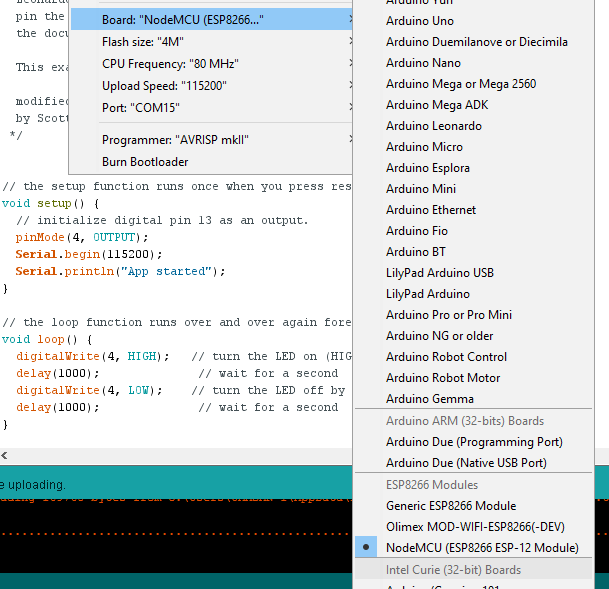
Task: Choose LilyPad Arduino USB board
Action: pos(474,273)
